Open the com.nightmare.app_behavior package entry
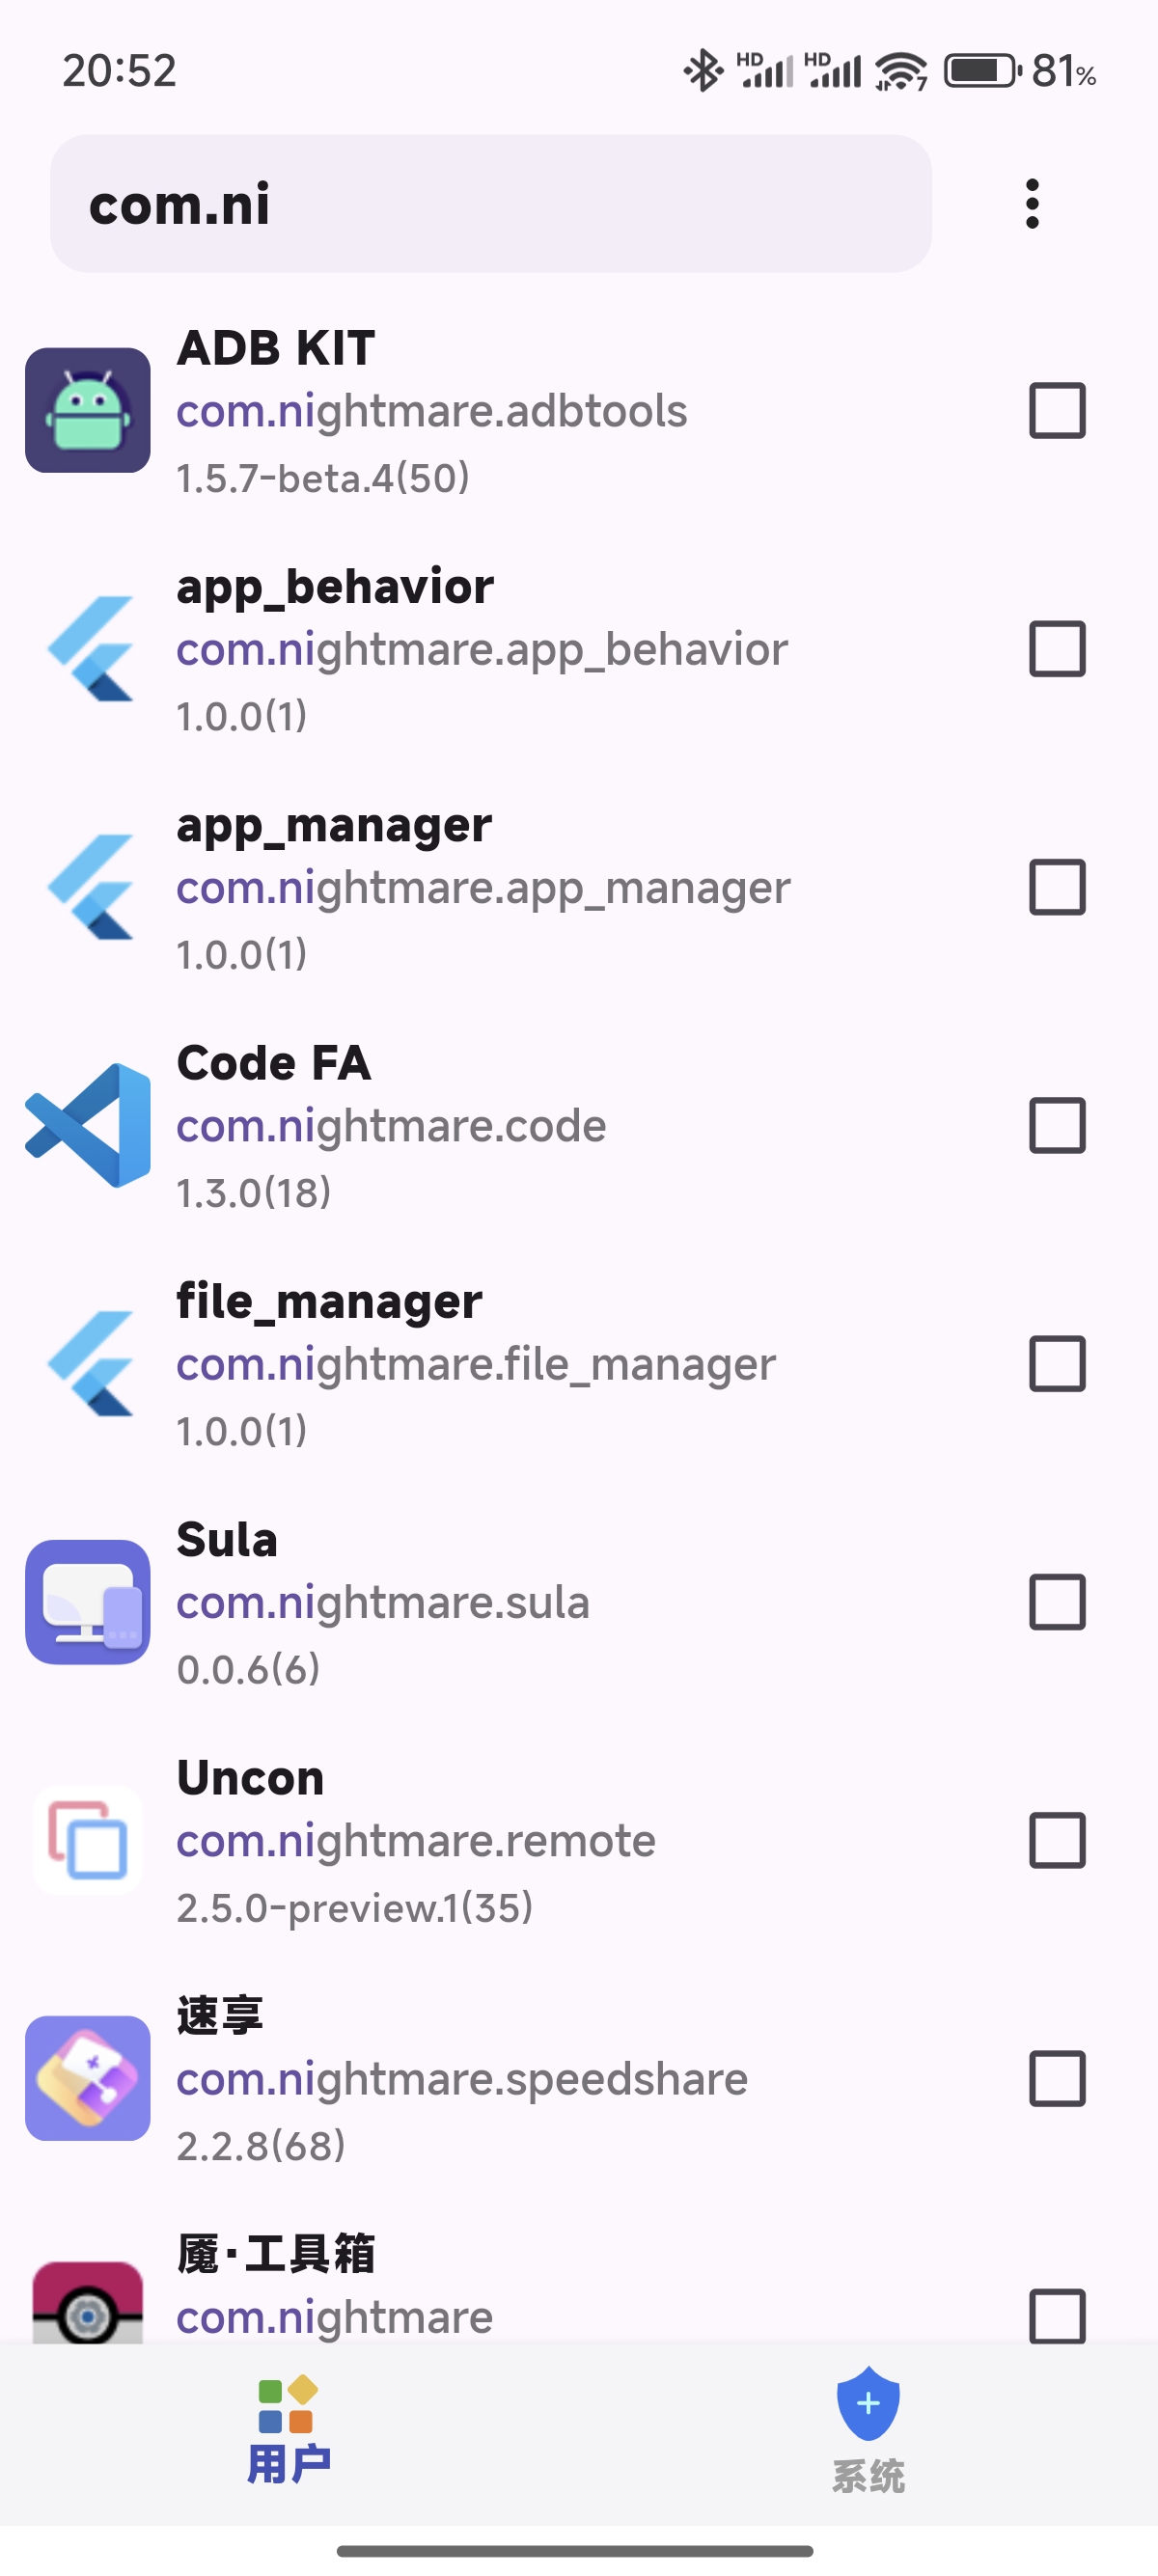The width and height of the screenshot is (1158, 2576). 482,650
